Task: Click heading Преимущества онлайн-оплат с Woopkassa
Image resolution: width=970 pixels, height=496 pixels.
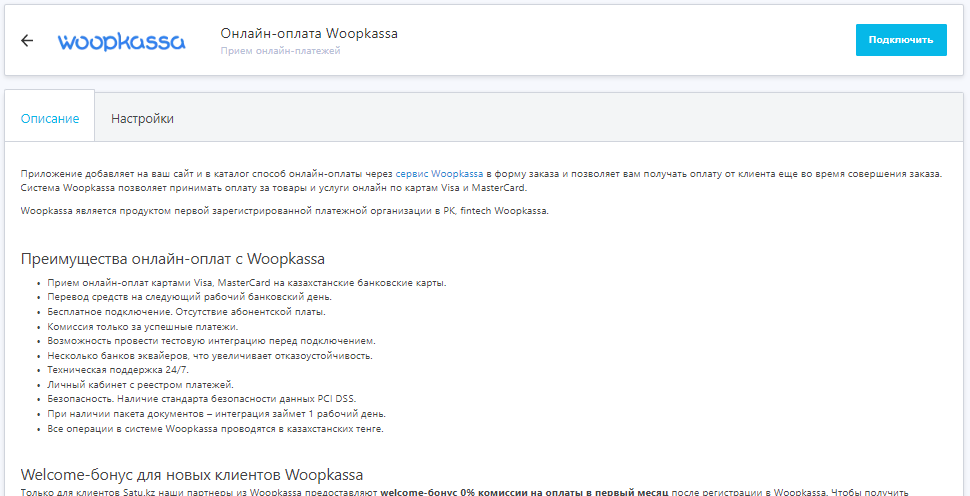Action: tap(173, 259)
